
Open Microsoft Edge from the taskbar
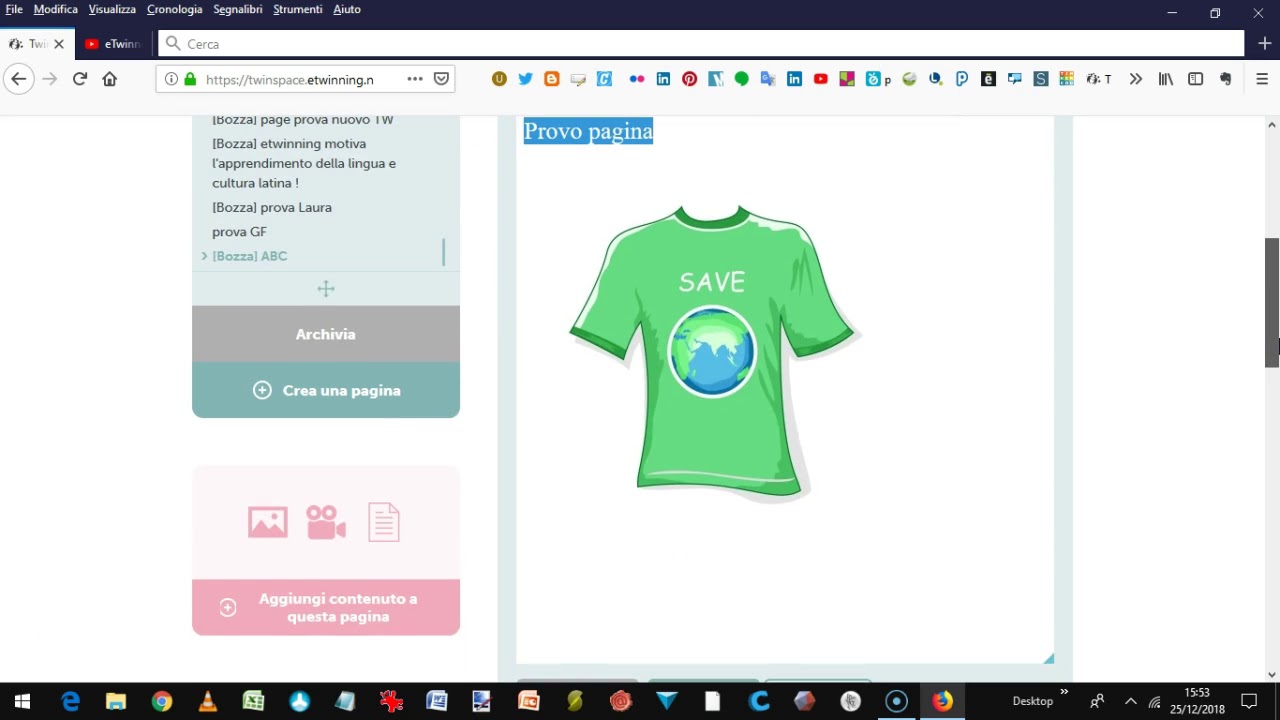pyautogui.click(x=70, y=702)
